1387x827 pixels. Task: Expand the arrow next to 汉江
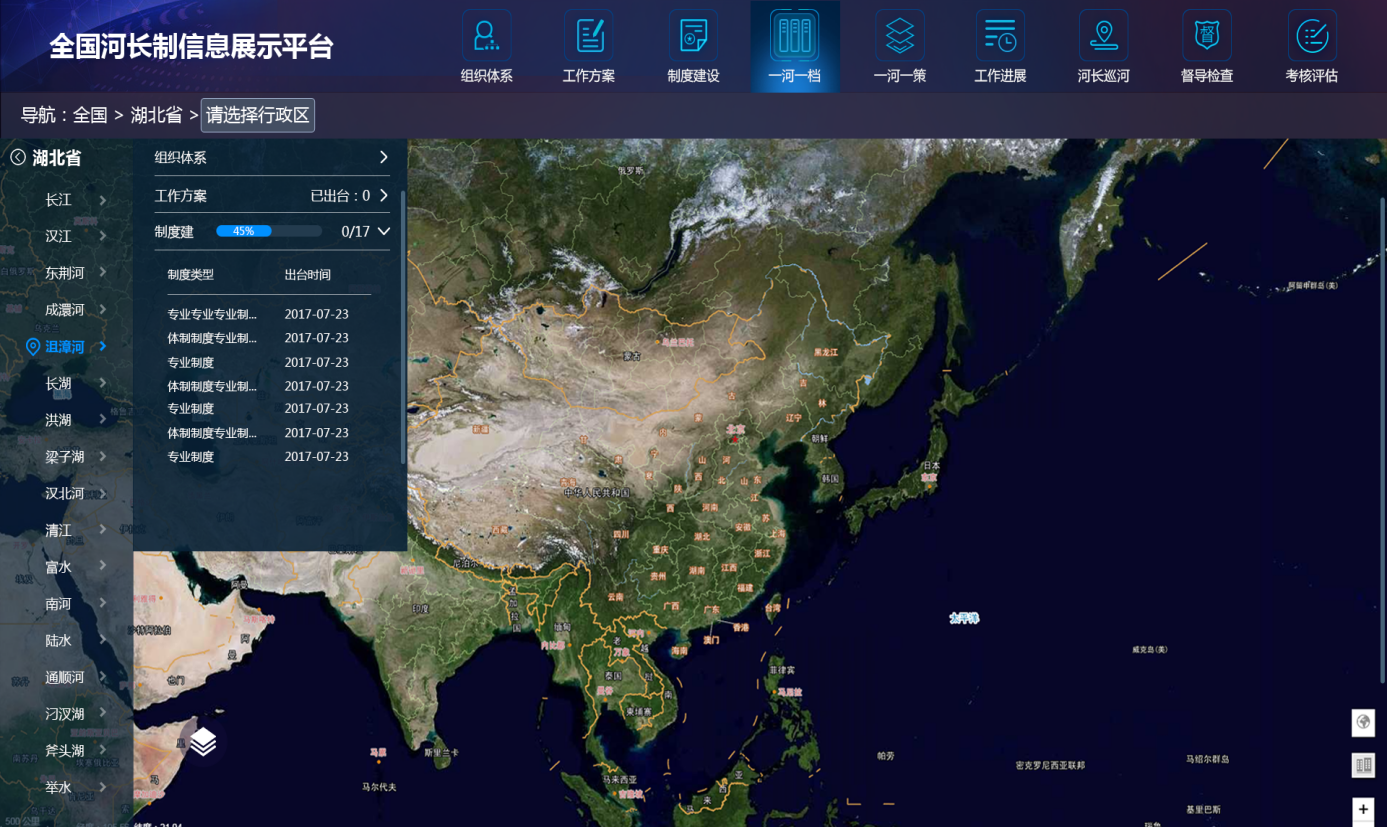(102, 236)
